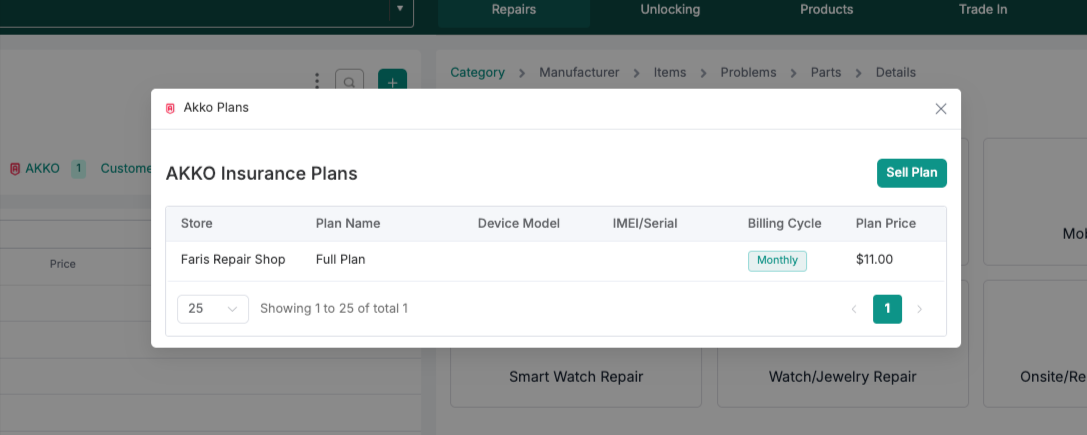
Task: Select the Smart Watch Repair category card
Action: tap(576, 377)
